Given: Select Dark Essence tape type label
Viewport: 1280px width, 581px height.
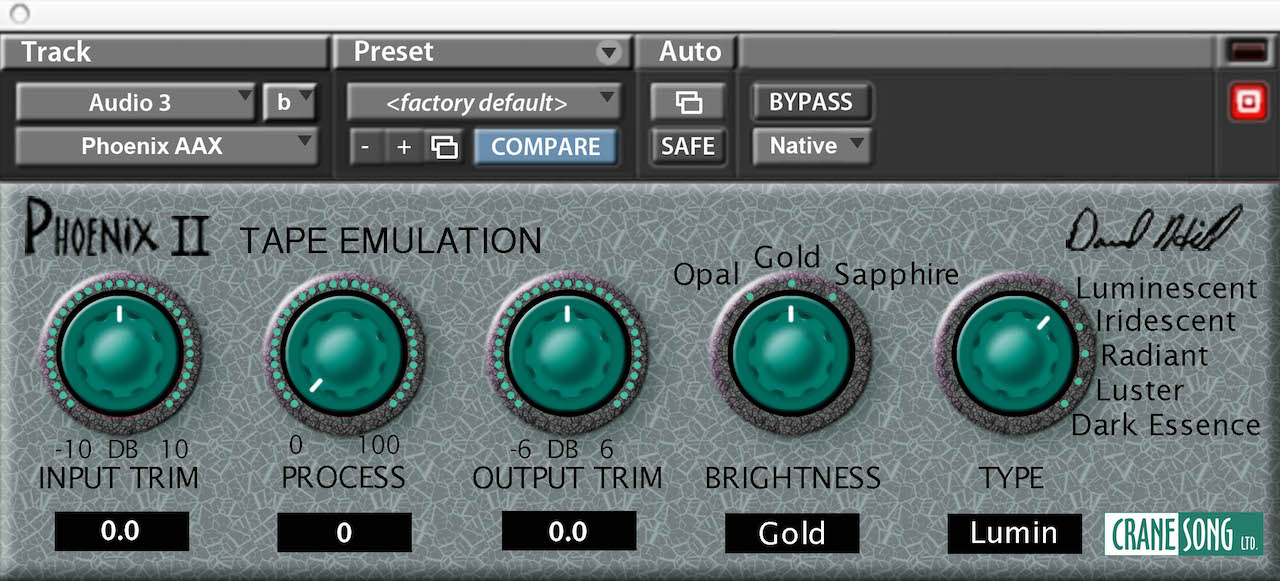Looking at the screenshot, I should (x=1165, y=426).
